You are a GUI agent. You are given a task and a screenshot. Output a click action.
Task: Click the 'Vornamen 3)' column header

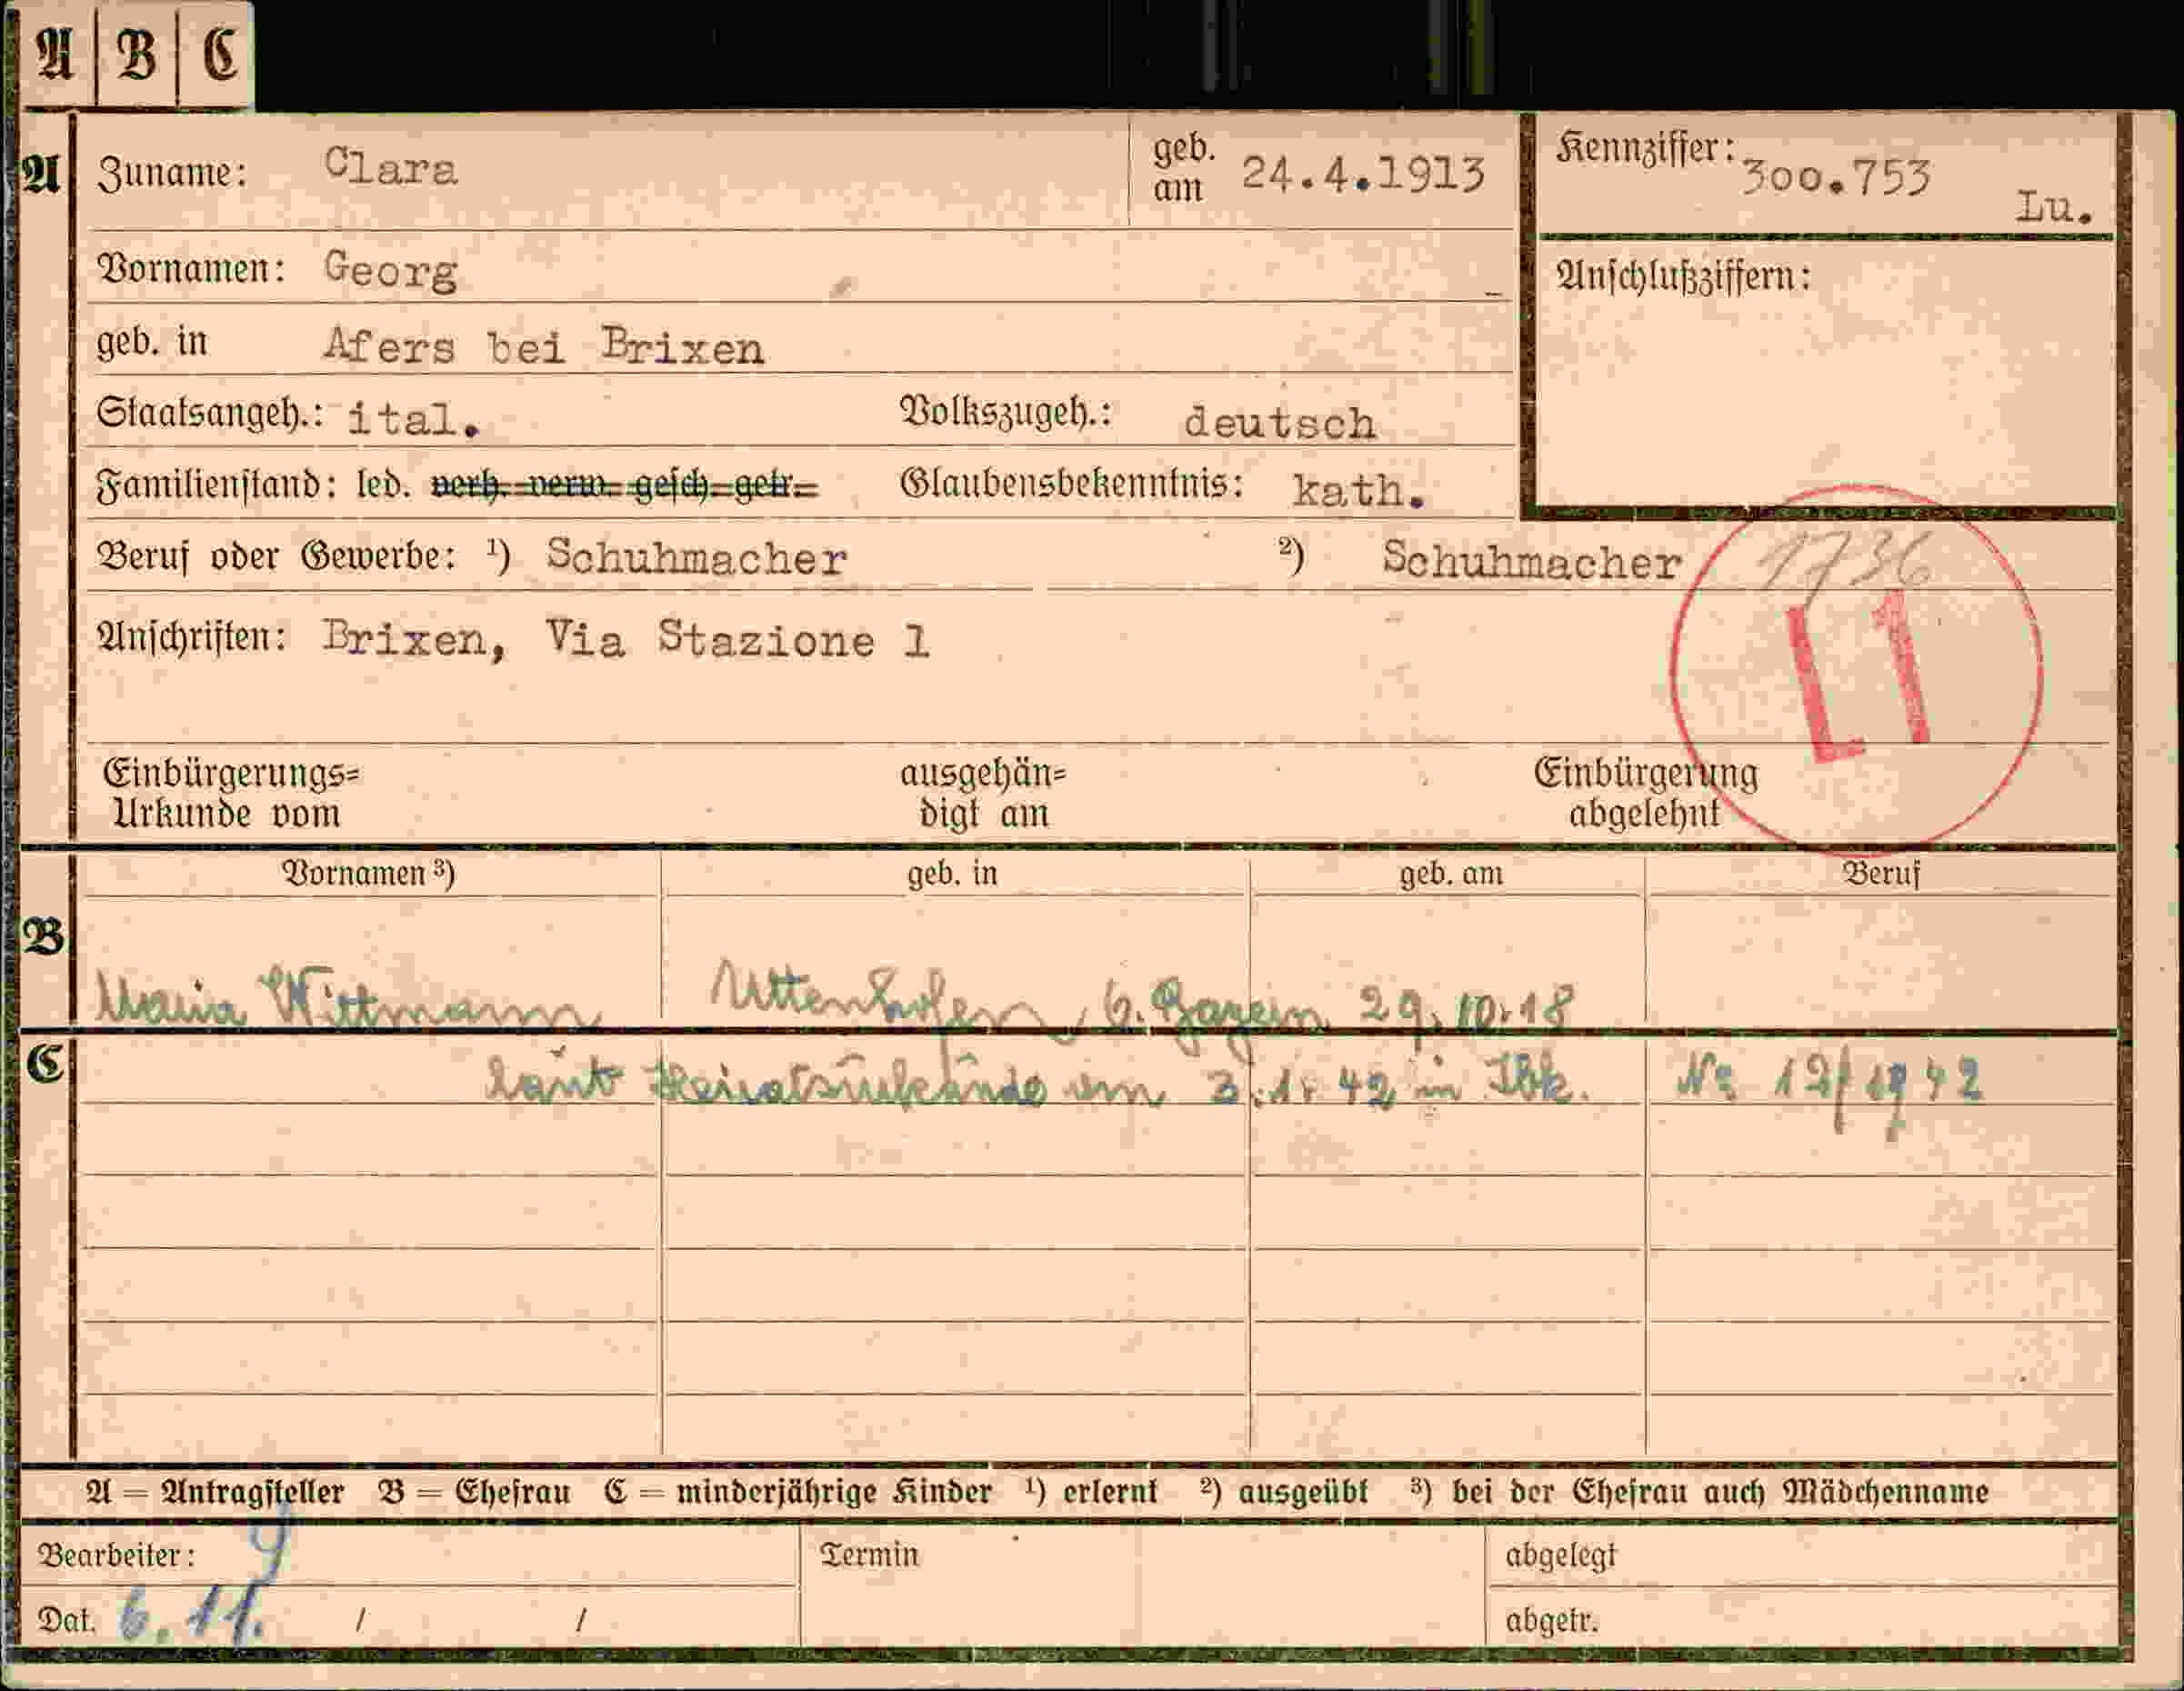coord(369,874)
